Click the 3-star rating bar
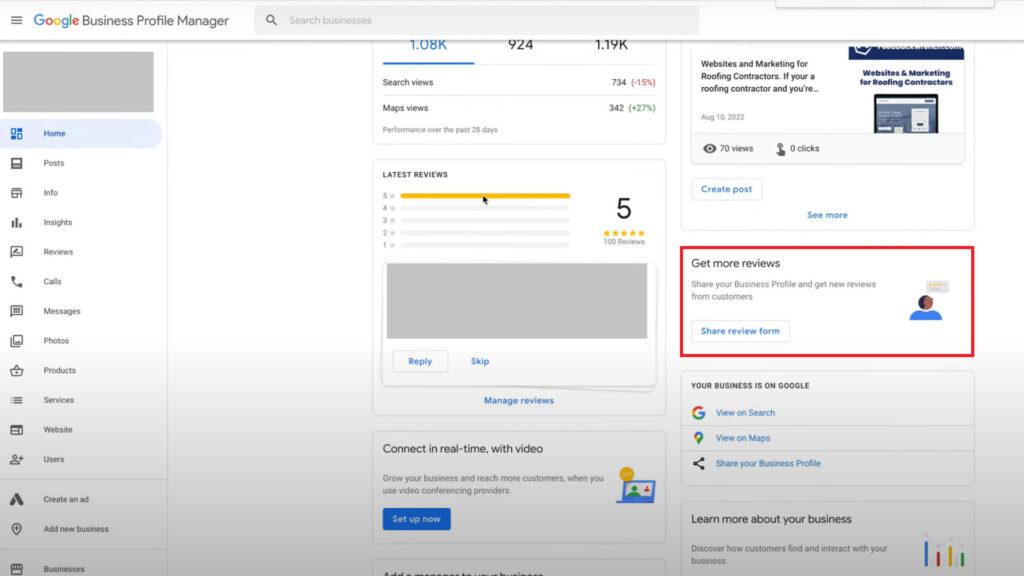 pyautogui.click(x=485, y=220)
